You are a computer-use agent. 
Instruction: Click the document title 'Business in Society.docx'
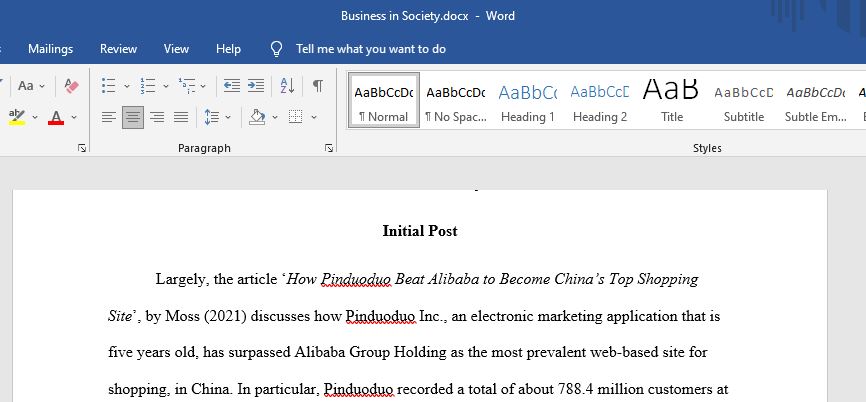404,16
